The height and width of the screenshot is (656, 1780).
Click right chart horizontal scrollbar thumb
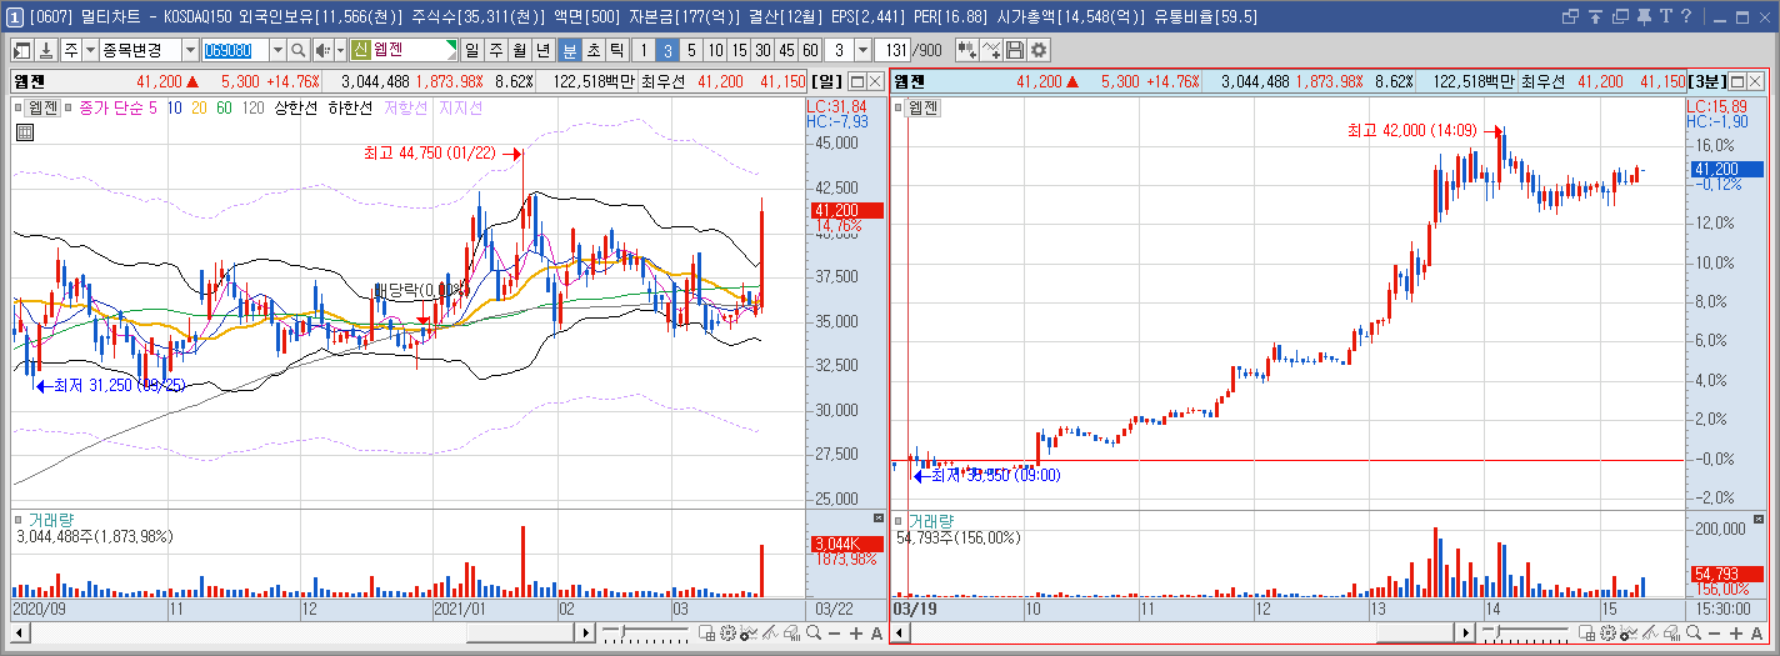(1414, 633)
